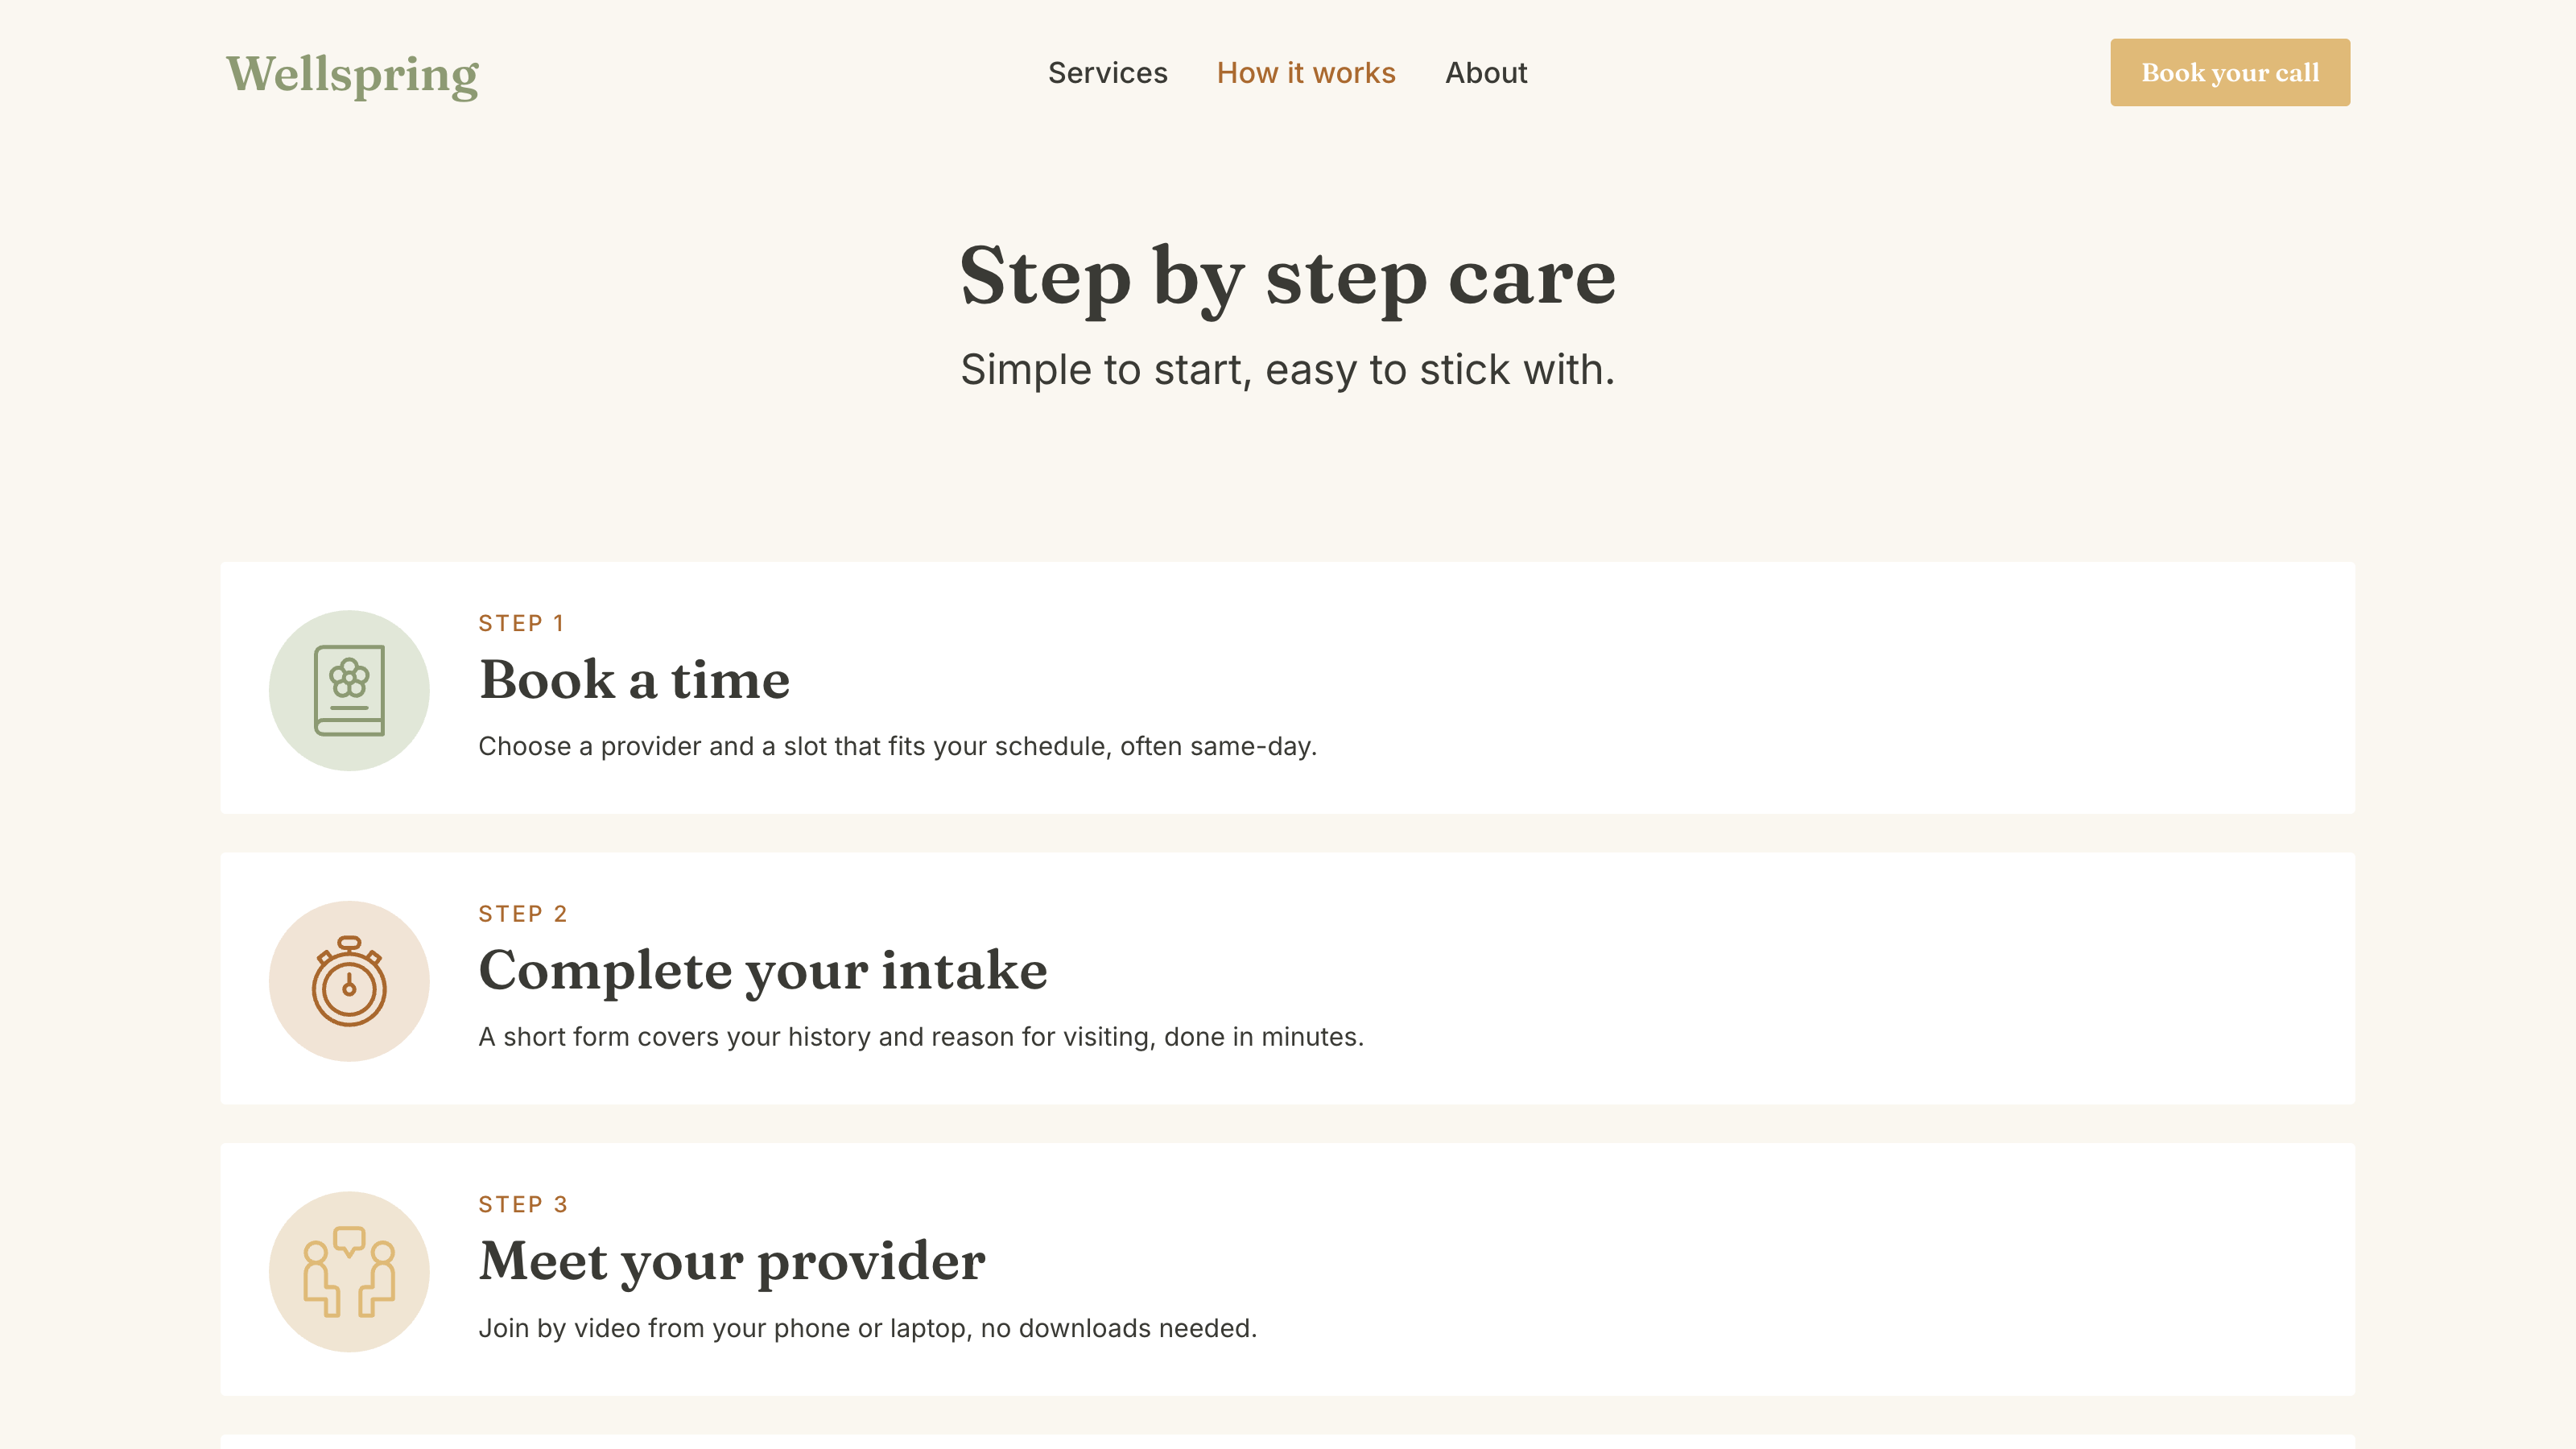The width and height of the screenshot is (2576, 1449).
Task: Click the STEP 2 label
Action: pyautogui.click(x=523, y=914)
